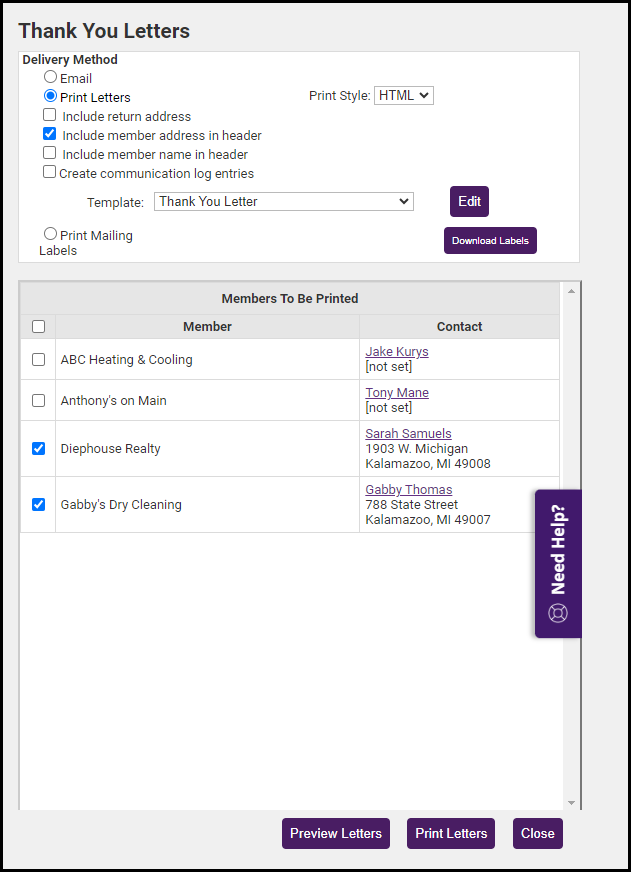Select the Print Mailing Labels option
631x872 pixels.
tap(50, 234)
